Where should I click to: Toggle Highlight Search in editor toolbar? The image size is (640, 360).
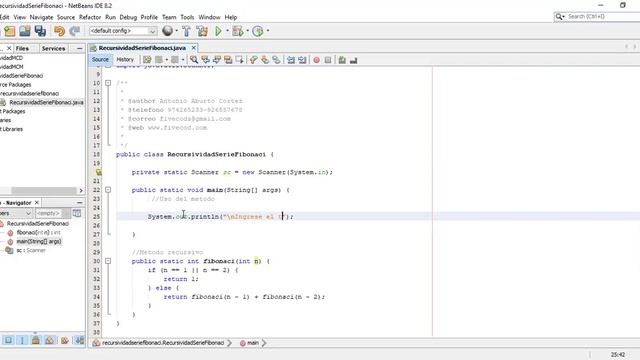pos(228,60)
